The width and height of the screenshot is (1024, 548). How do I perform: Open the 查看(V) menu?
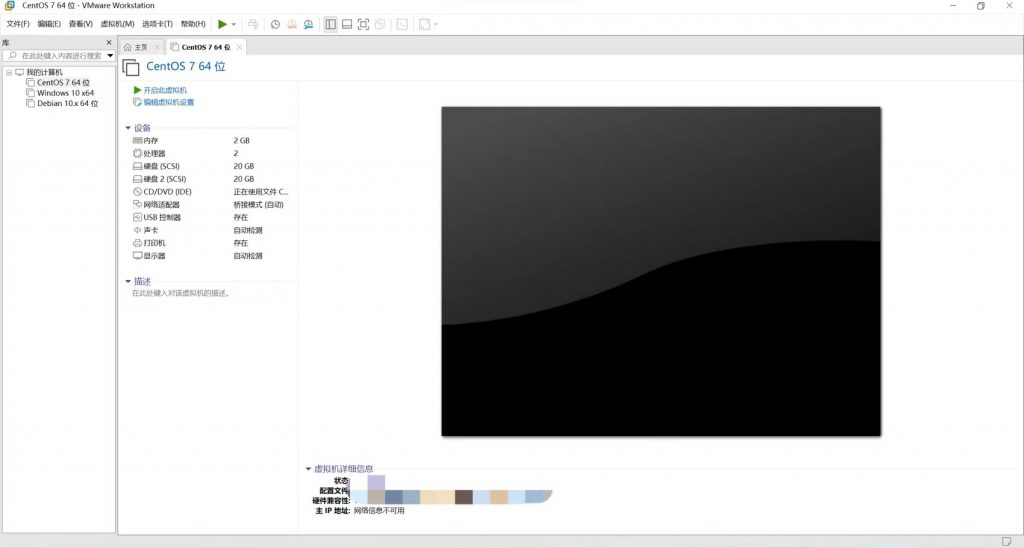(x=81, y=24)
